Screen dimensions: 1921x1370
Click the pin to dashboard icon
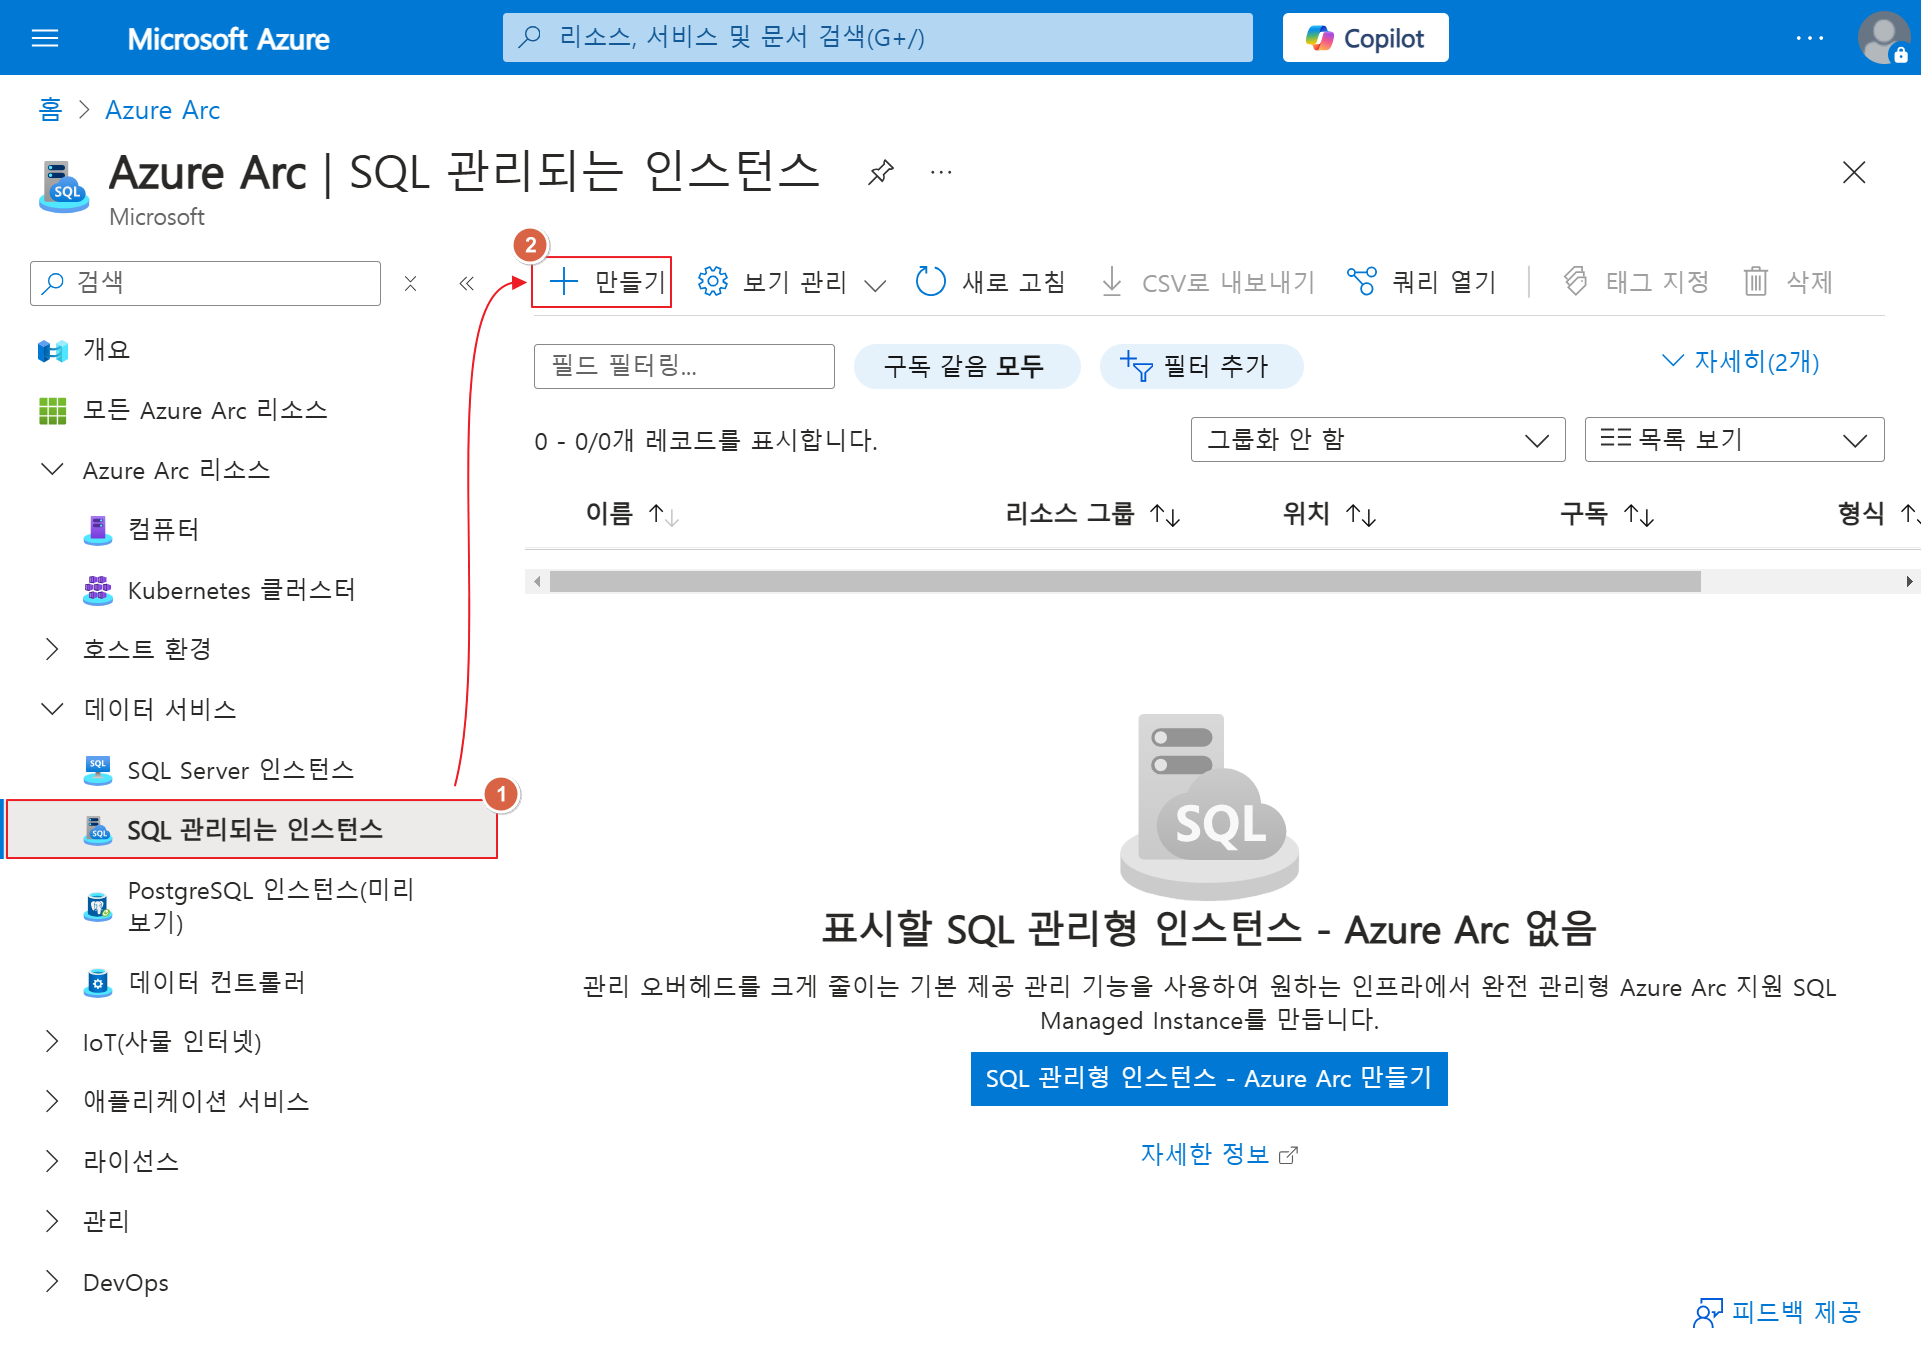(x=880, y=173)
